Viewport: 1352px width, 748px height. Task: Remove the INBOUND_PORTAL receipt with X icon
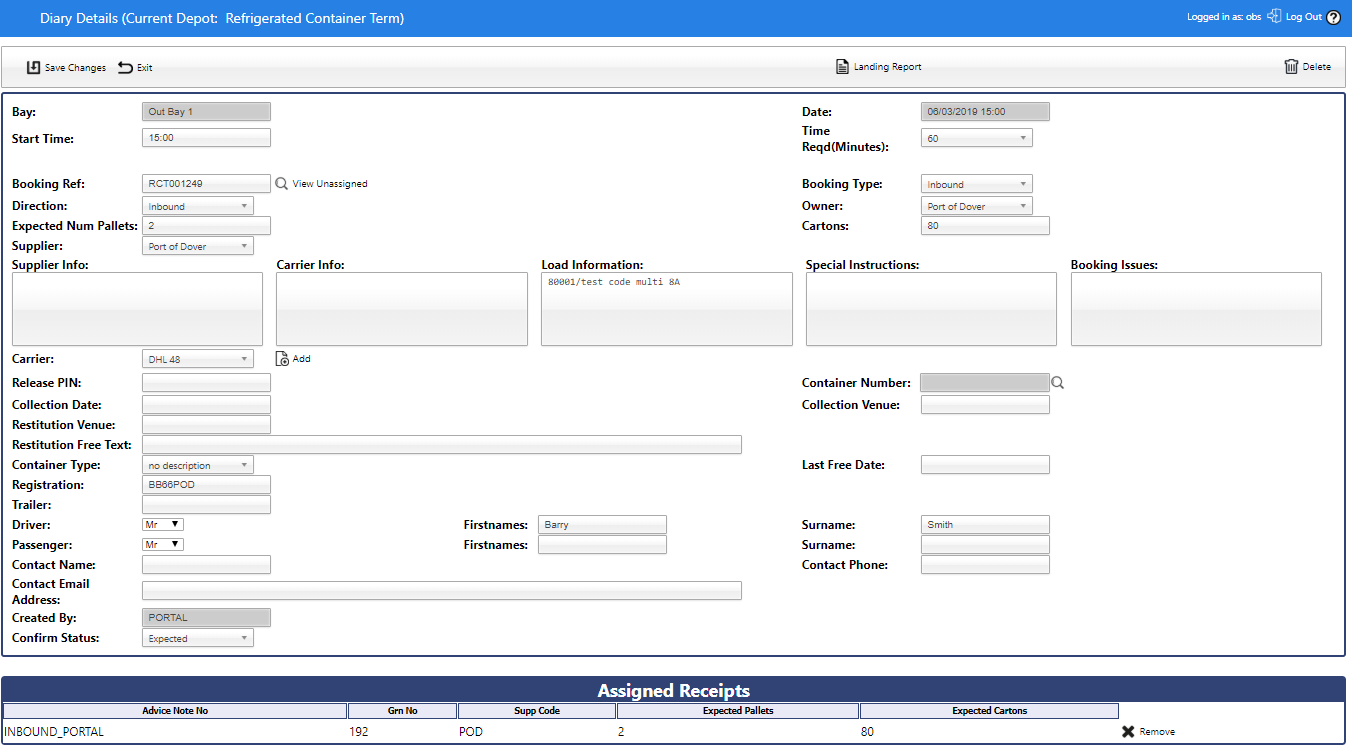click(x=1128, y=732)
